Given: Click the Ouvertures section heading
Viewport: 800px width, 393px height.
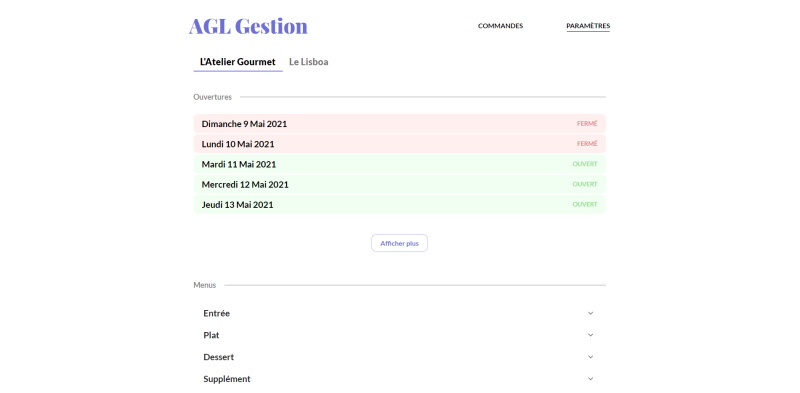Looking at the screenshot, I should click(212, 97).
